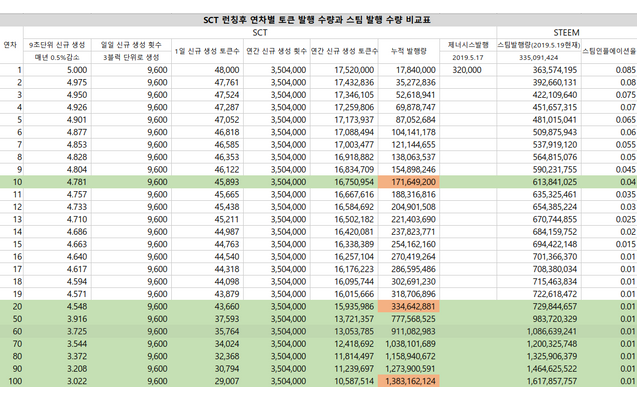Image resolution: width=644 pixels, height=394 pixels.
Task: Click the 777,568,525 cumulative cell
Action: click(414, 319)
